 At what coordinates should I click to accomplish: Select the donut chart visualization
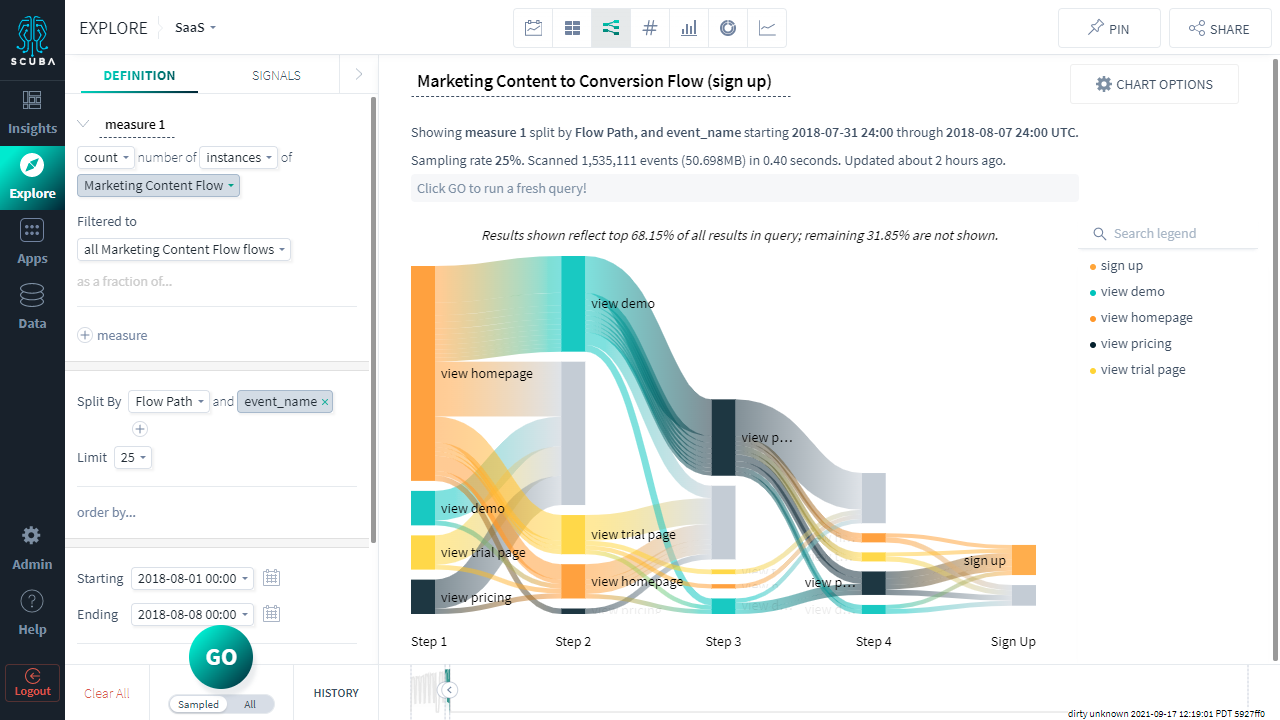pyautogui.click(x=728, y=27)
